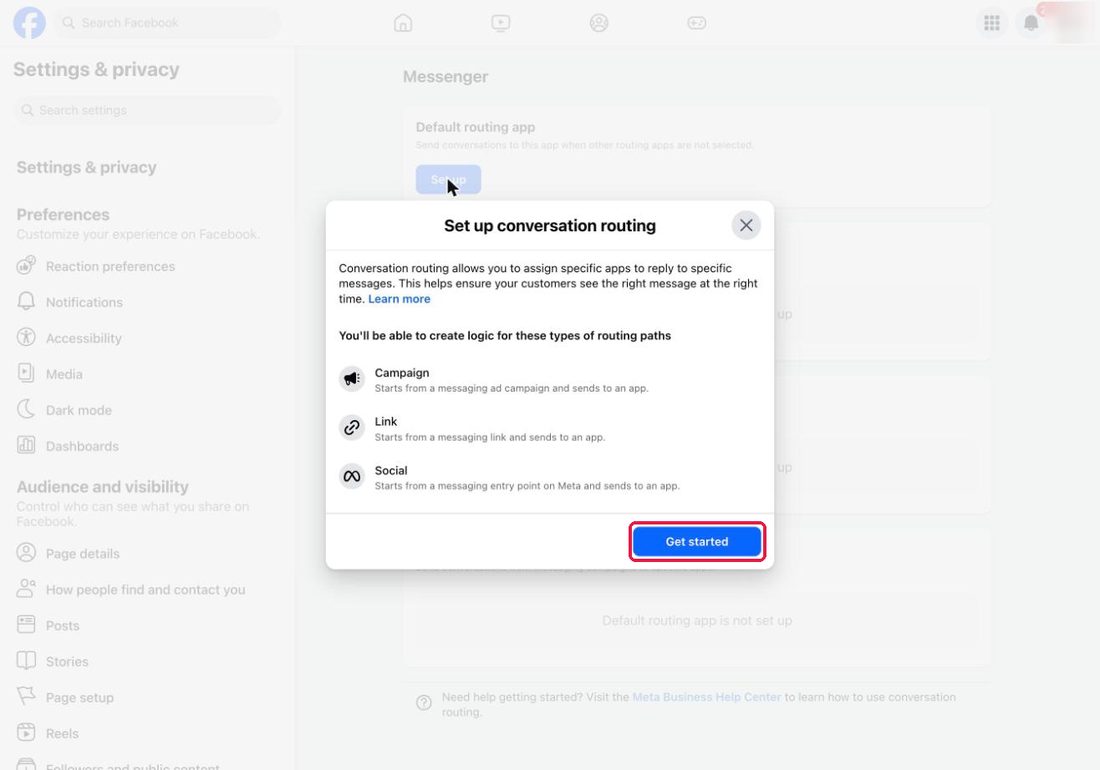The height and width of the screenshot is (770, 1100).
Task: Click the Preferences section heading
Action: point(63,215)
